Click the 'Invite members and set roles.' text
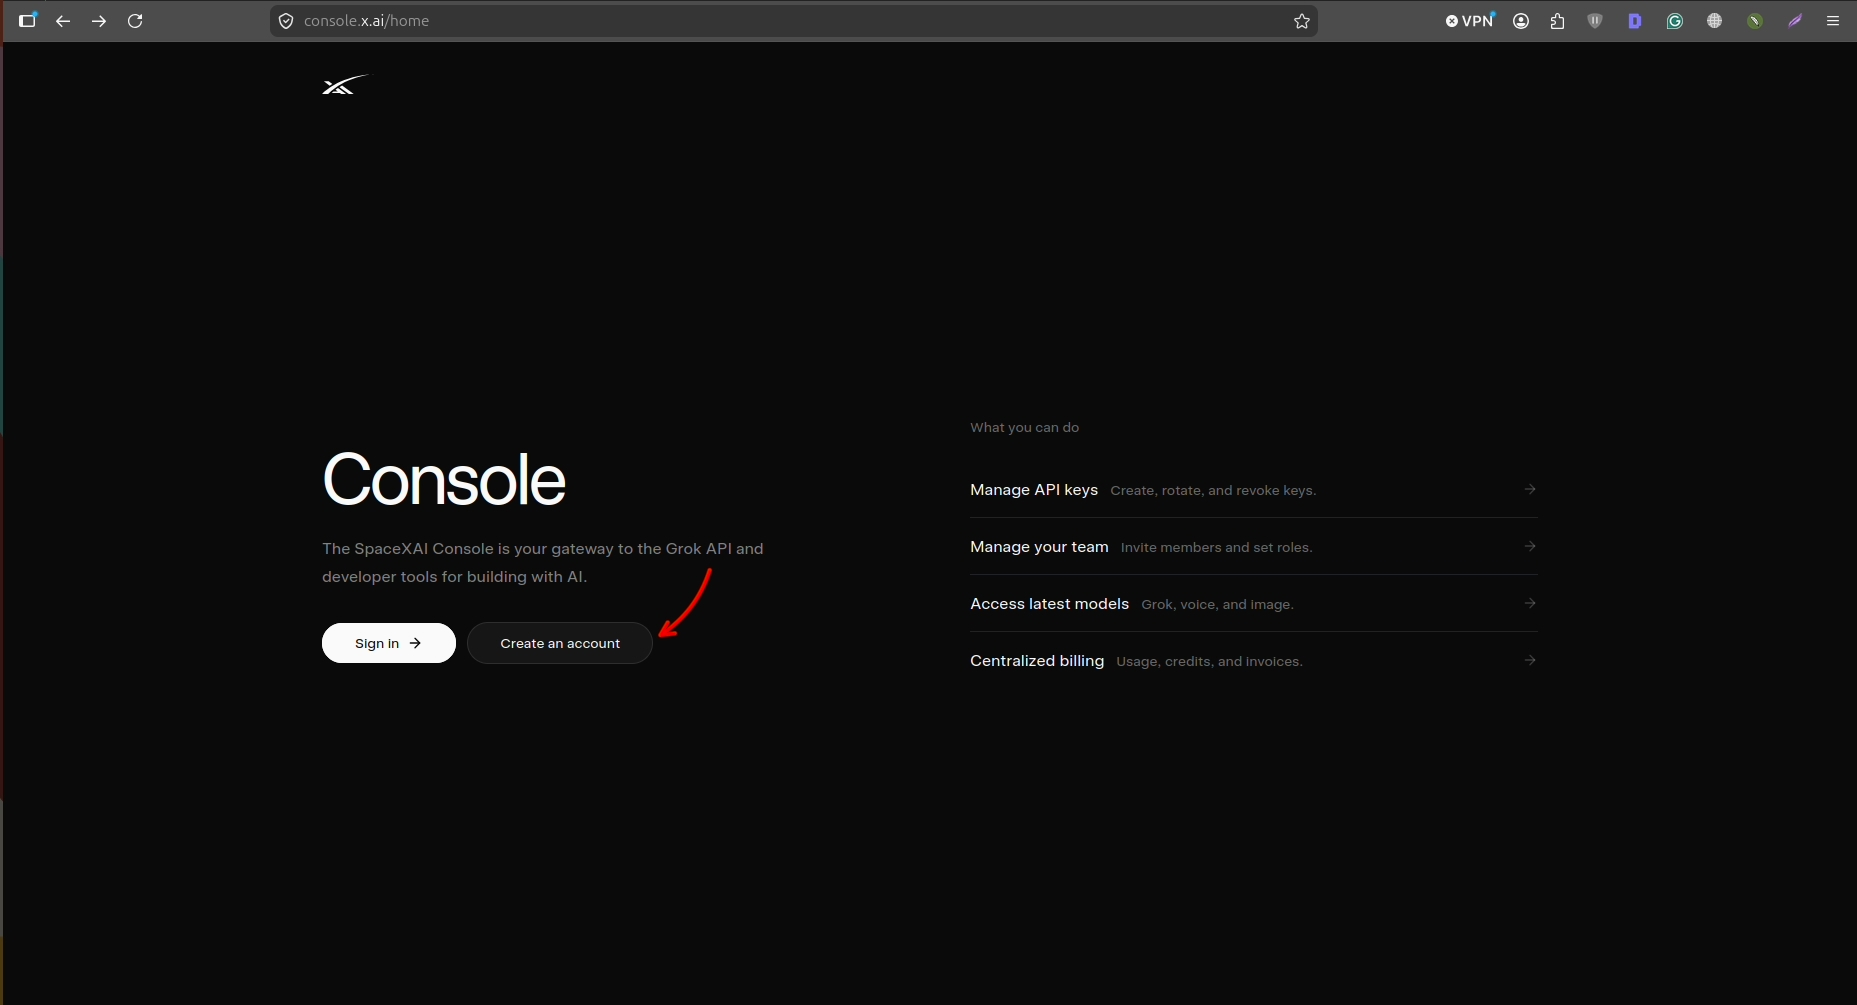 [1216, 548]
